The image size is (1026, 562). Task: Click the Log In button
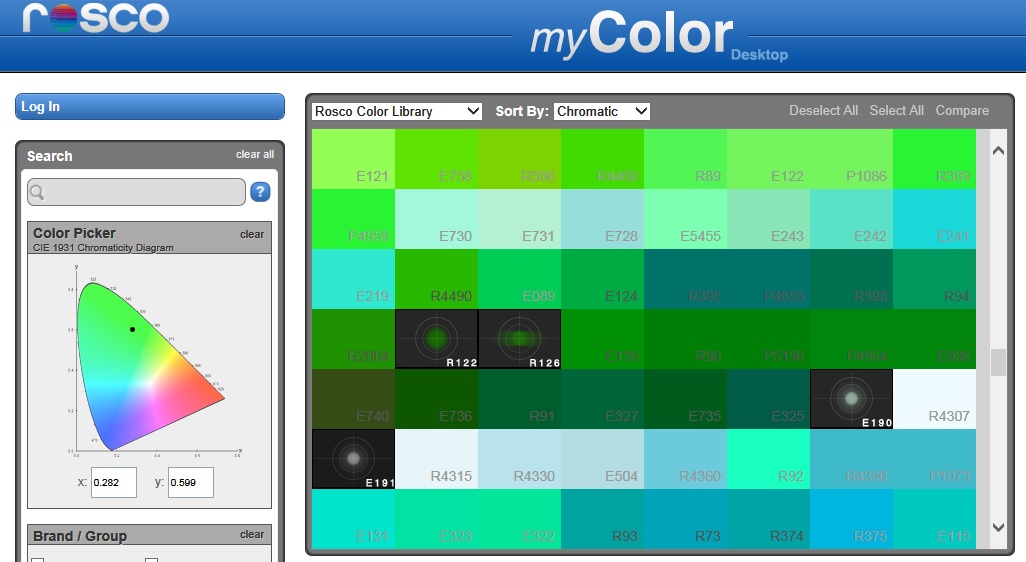click(x=150, y=107)
